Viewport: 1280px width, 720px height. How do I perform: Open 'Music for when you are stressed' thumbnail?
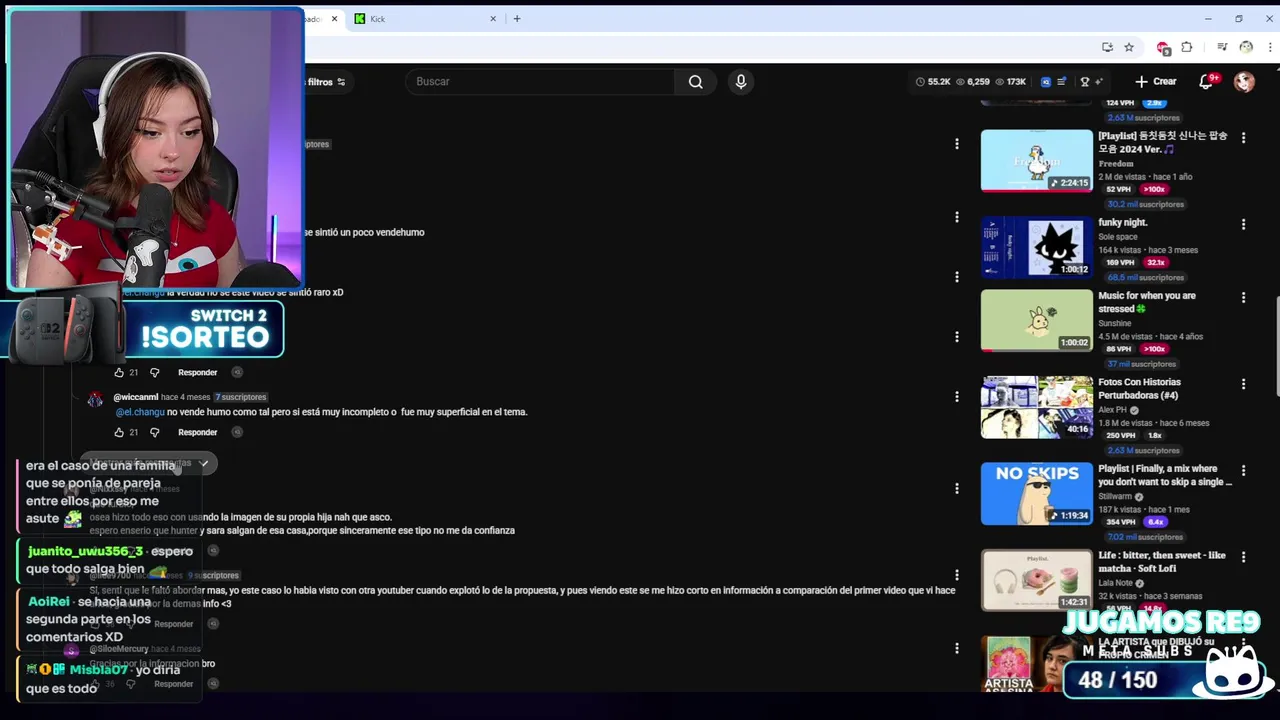1037,320
